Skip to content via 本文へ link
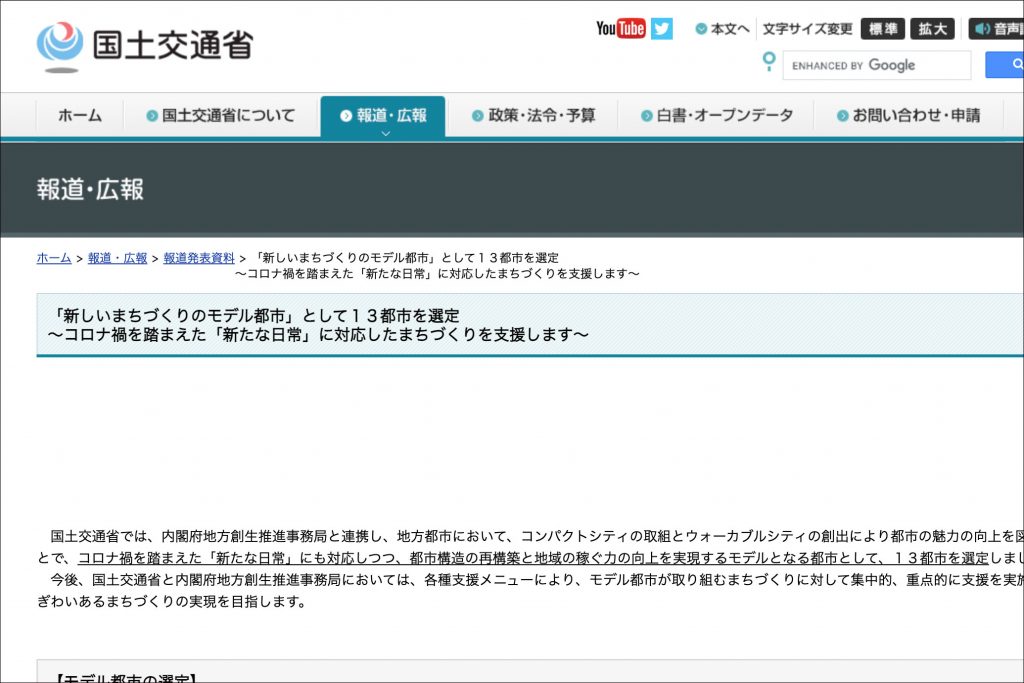The width and height of the screenshot is (1024, 683). tap(730, 29)
